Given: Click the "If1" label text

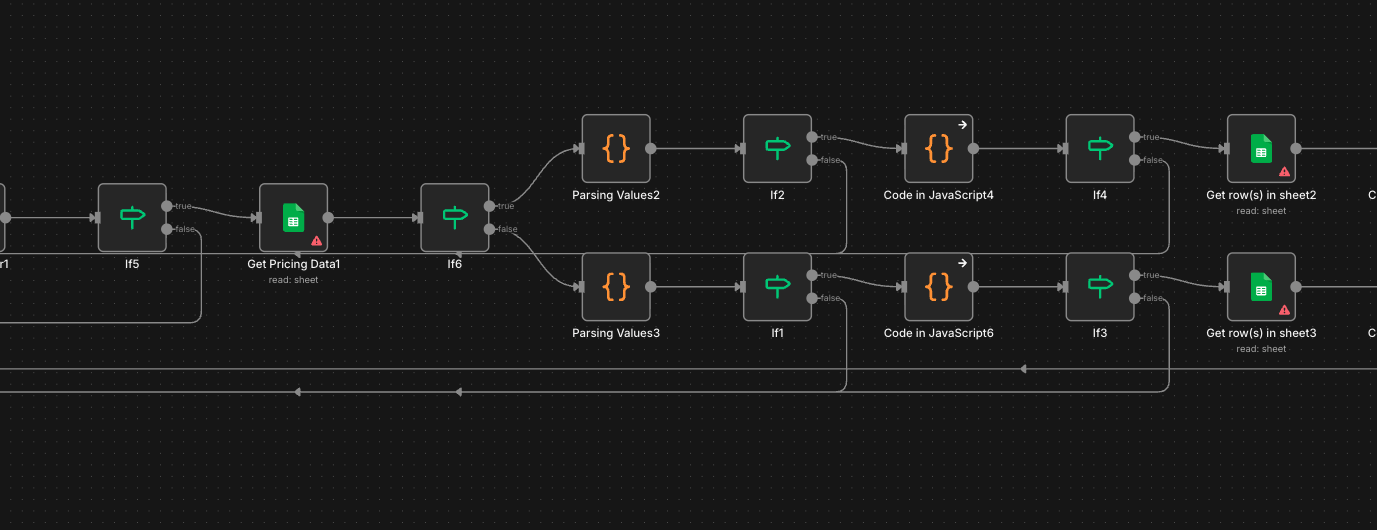Looking at the screenshot, I should pos(778,333).
